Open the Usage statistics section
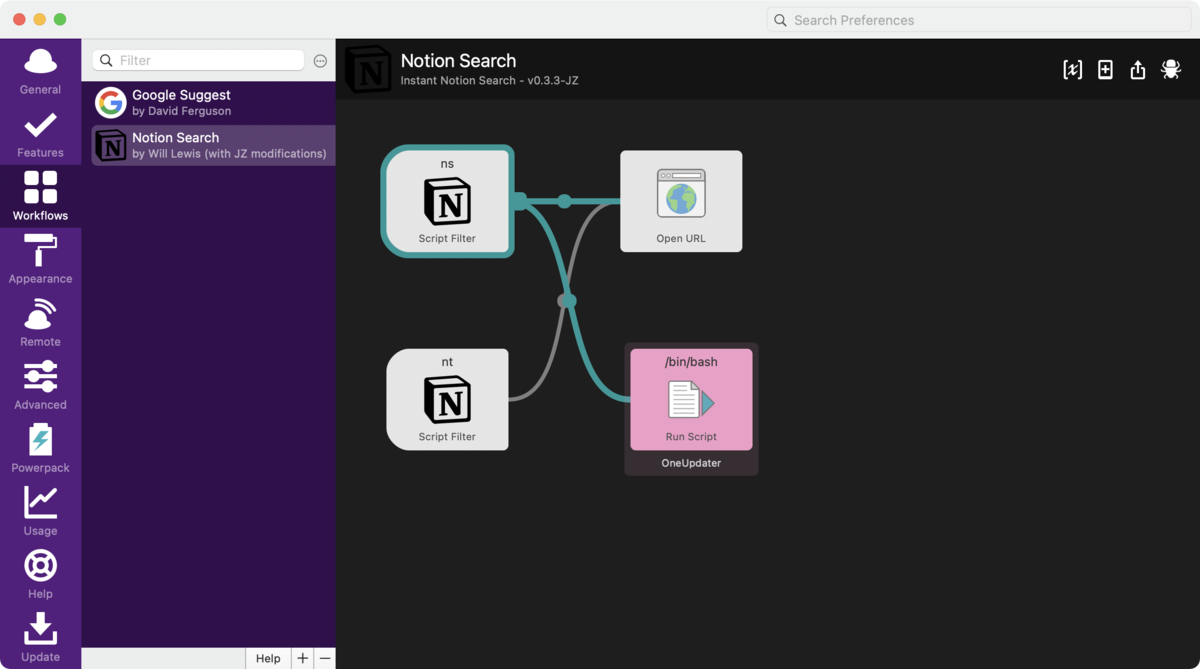Image resolution: width=1200 pixels, height=669 pixels. [x=40, y=511]
